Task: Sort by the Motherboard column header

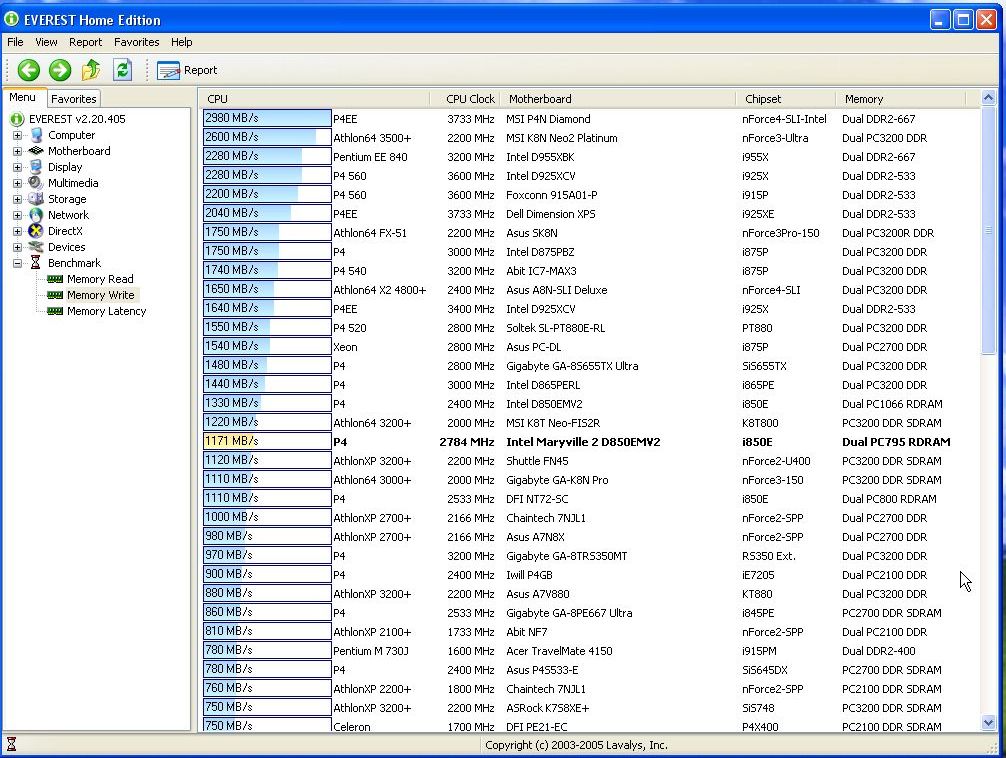Action: [x=618, y=99]
